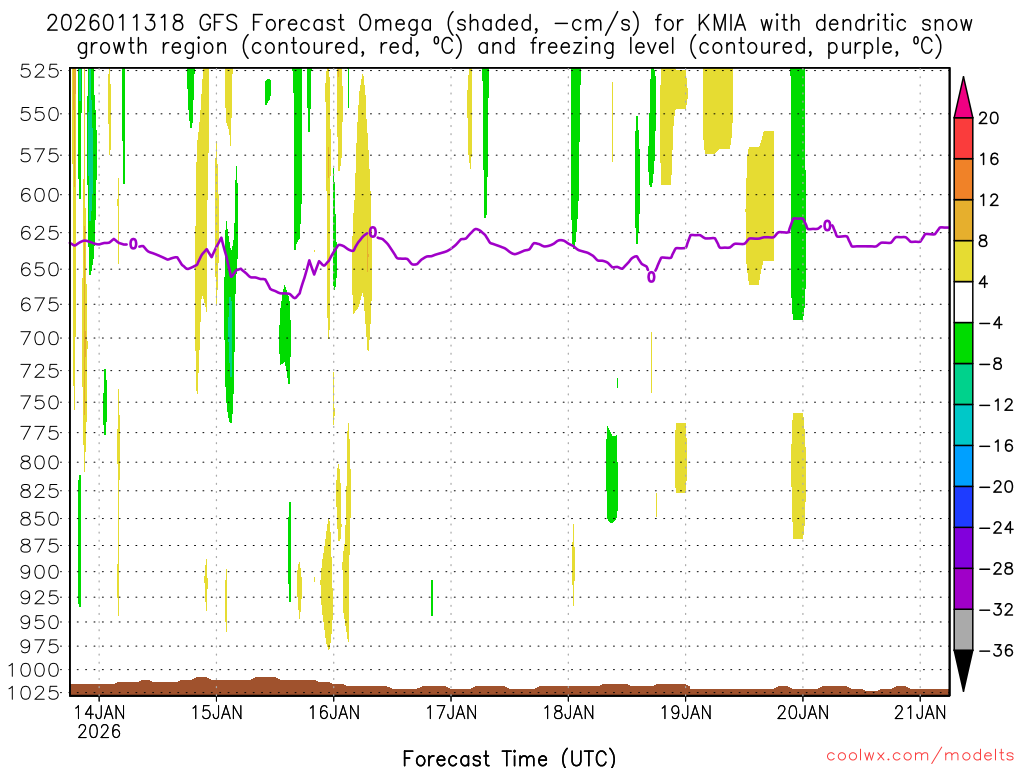Click the coolwx.com/modelts watermark link text

pos(920,756)
